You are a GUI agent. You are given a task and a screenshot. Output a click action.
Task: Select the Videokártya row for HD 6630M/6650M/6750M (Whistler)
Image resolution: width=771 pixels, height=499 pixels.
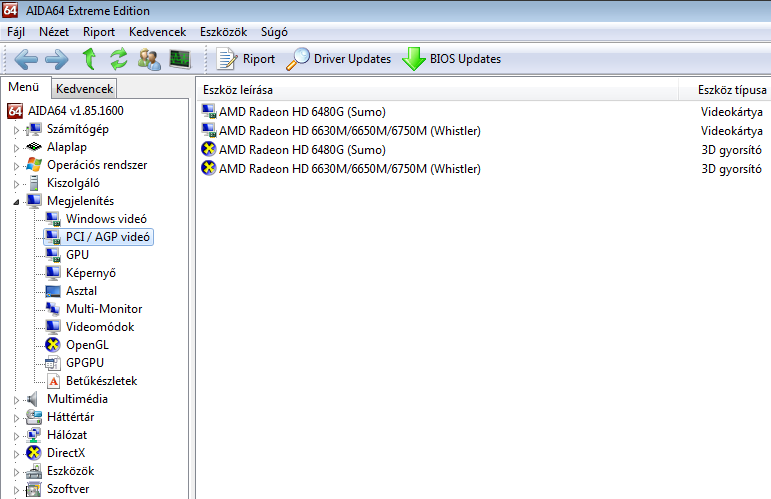click(x=484, y=131)
